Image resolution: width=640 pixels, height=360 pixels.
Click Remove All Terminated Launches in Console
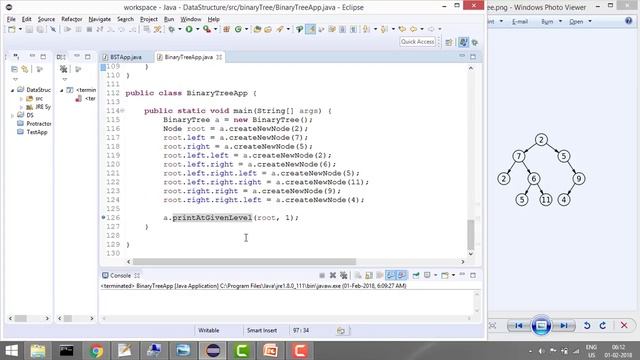344,276
